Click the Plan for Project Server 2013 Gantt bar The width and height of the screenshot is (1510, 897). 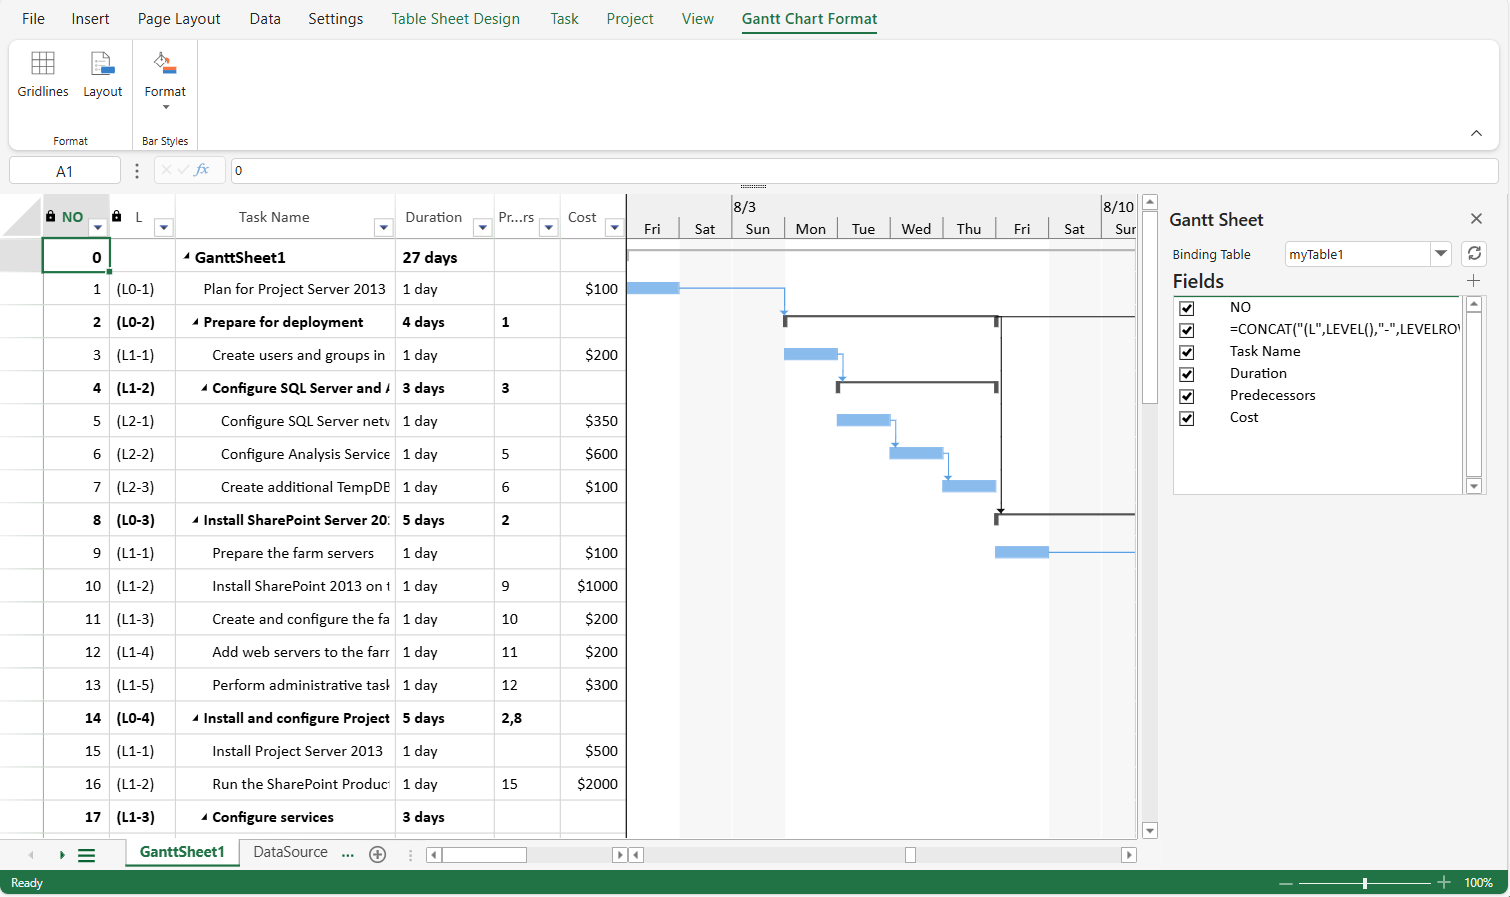coord(653,288)
